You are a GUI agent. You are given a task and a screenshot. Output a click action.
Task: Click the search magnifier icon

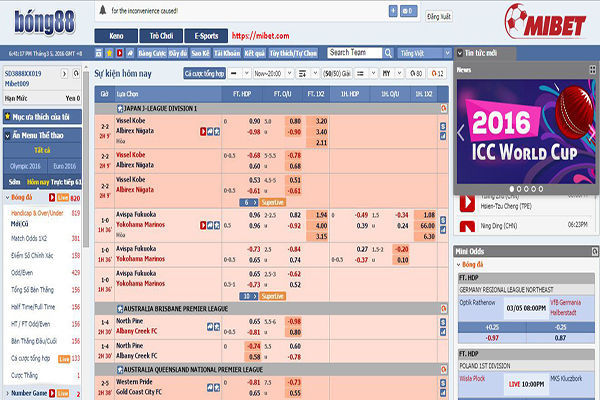388,53
